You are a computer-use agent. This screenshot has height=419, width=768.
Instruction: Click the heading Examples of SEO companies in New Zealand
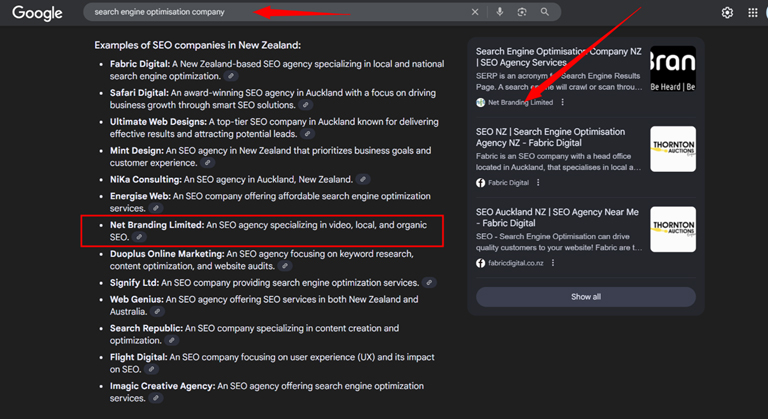(x=197, y=45)
